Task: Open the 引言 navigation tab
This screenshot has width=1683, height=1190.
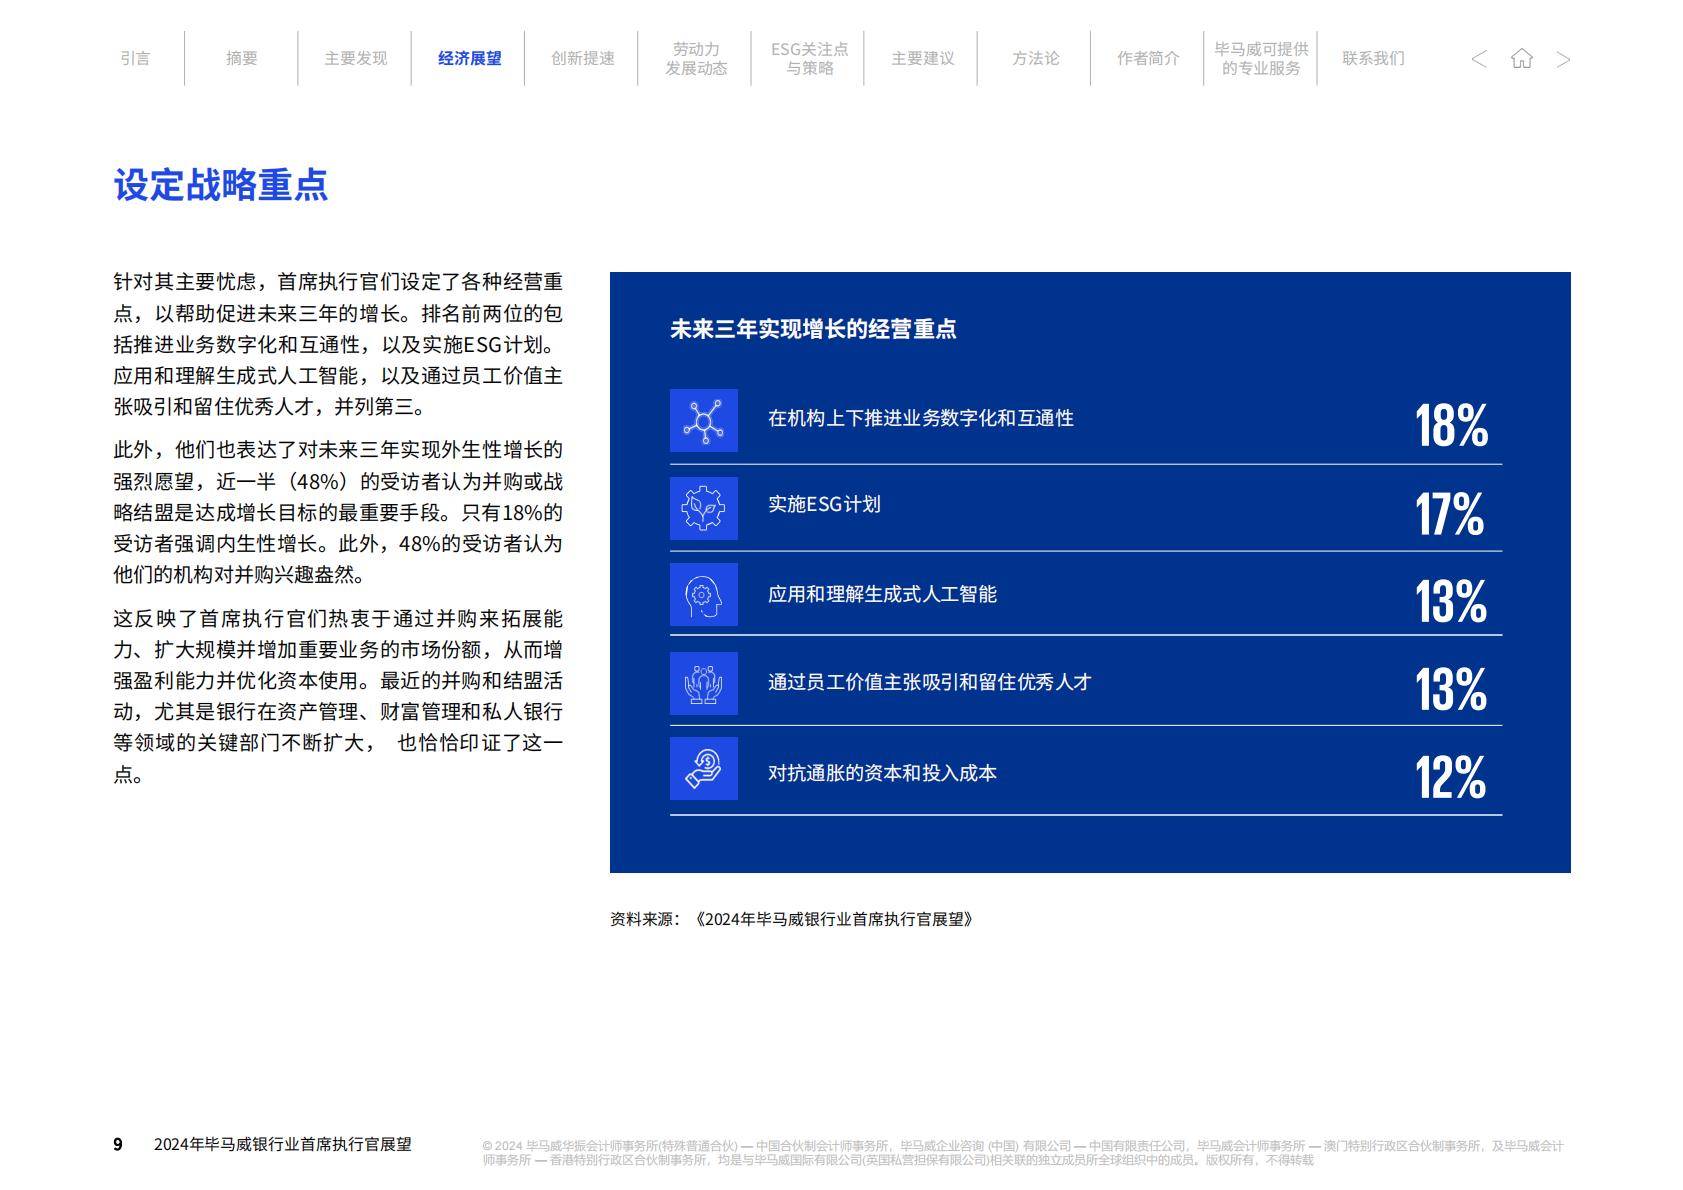Action: click(x=135, y=58)
